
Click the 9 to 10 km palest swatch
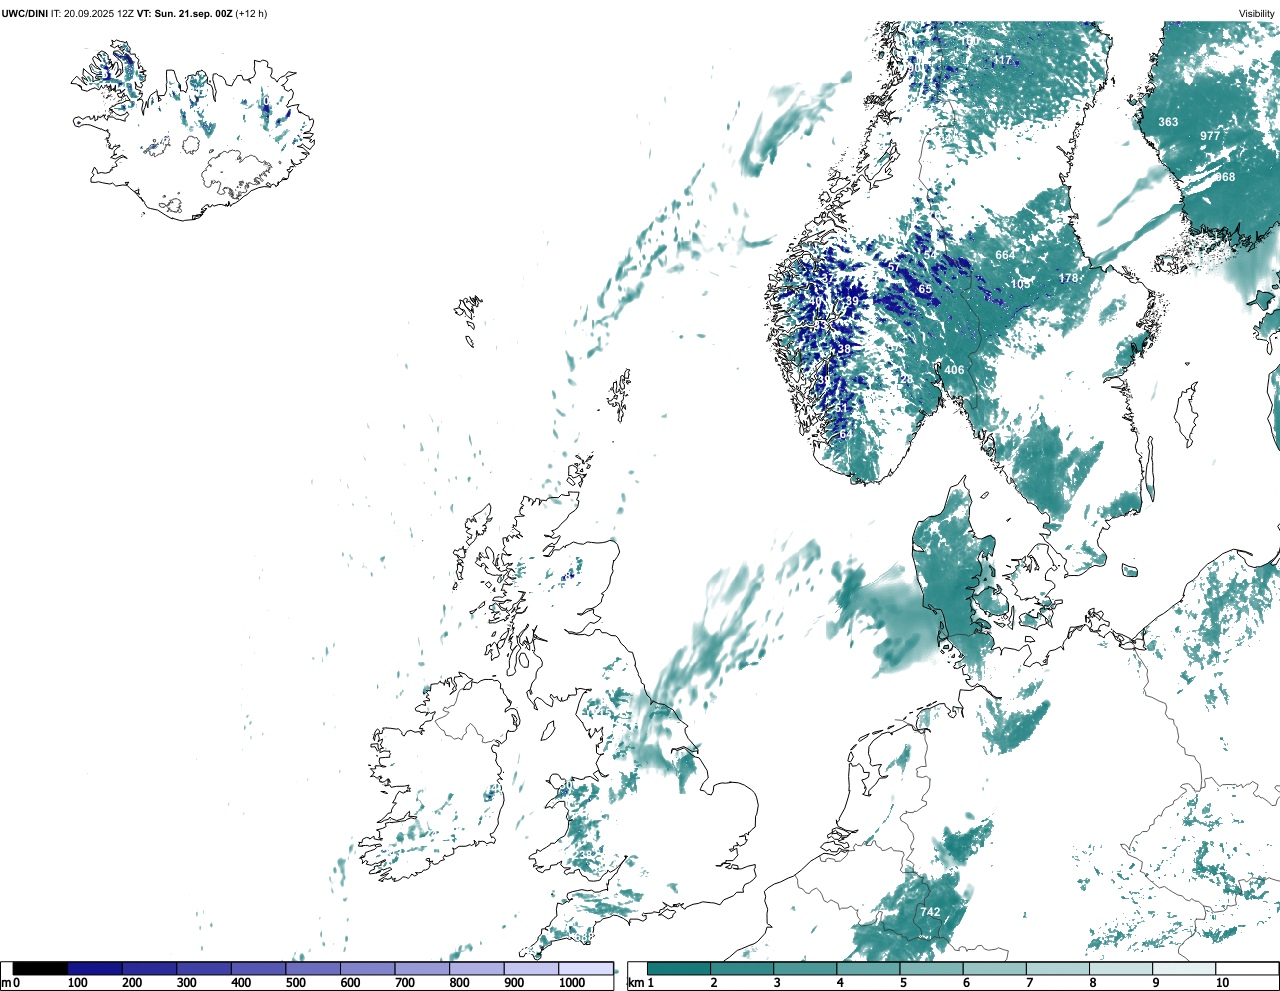point(1184,968)
